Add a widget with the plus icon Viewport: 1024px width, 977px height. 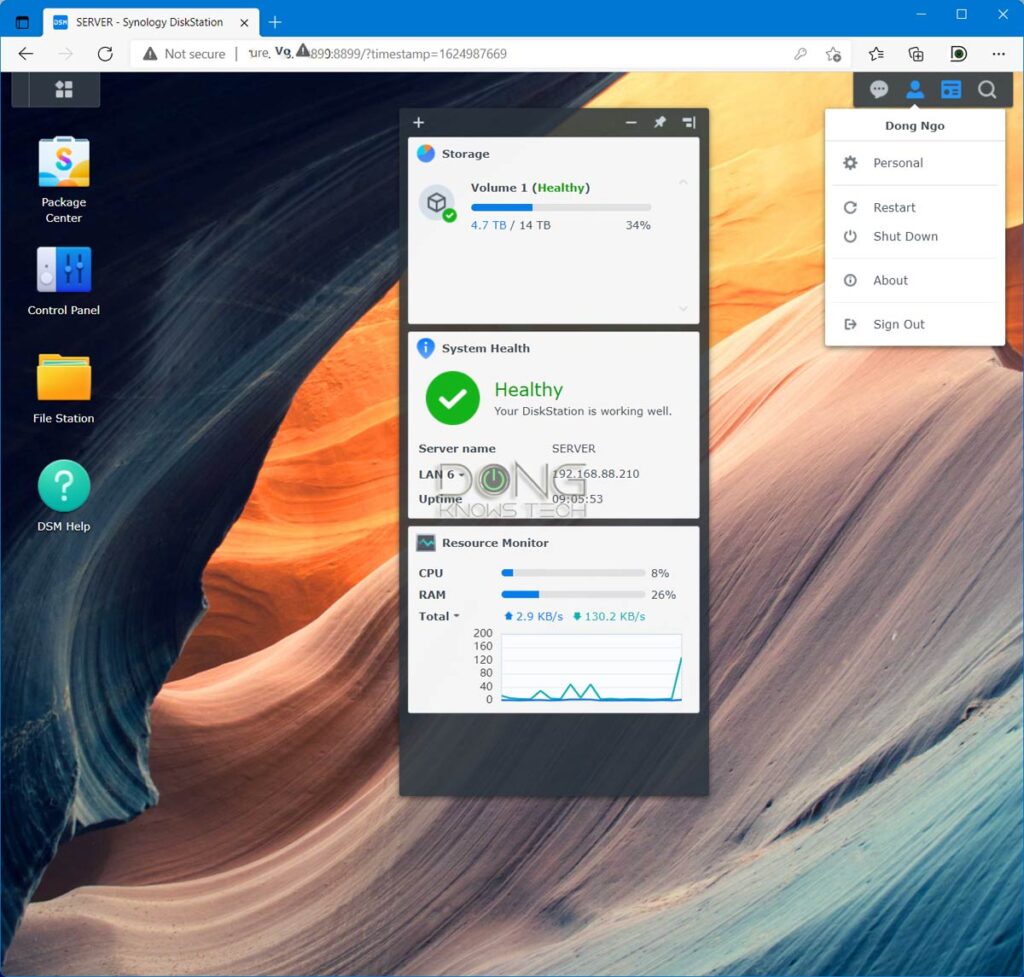tap(419, 122)
